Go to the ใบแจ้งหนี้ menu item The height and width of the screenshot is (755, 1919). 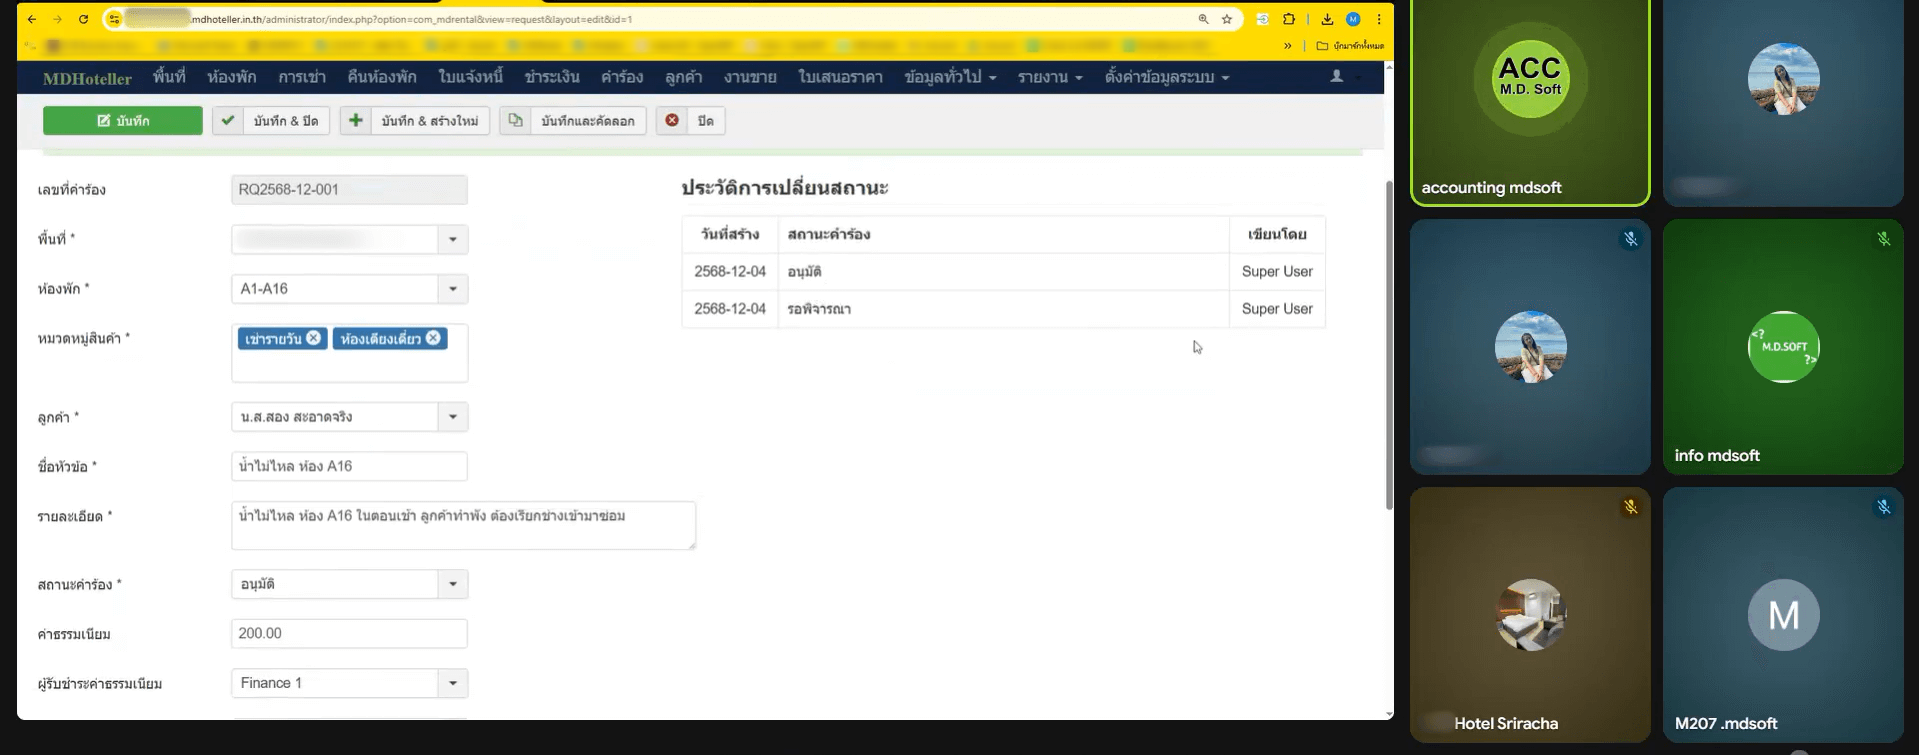(470, 77)
